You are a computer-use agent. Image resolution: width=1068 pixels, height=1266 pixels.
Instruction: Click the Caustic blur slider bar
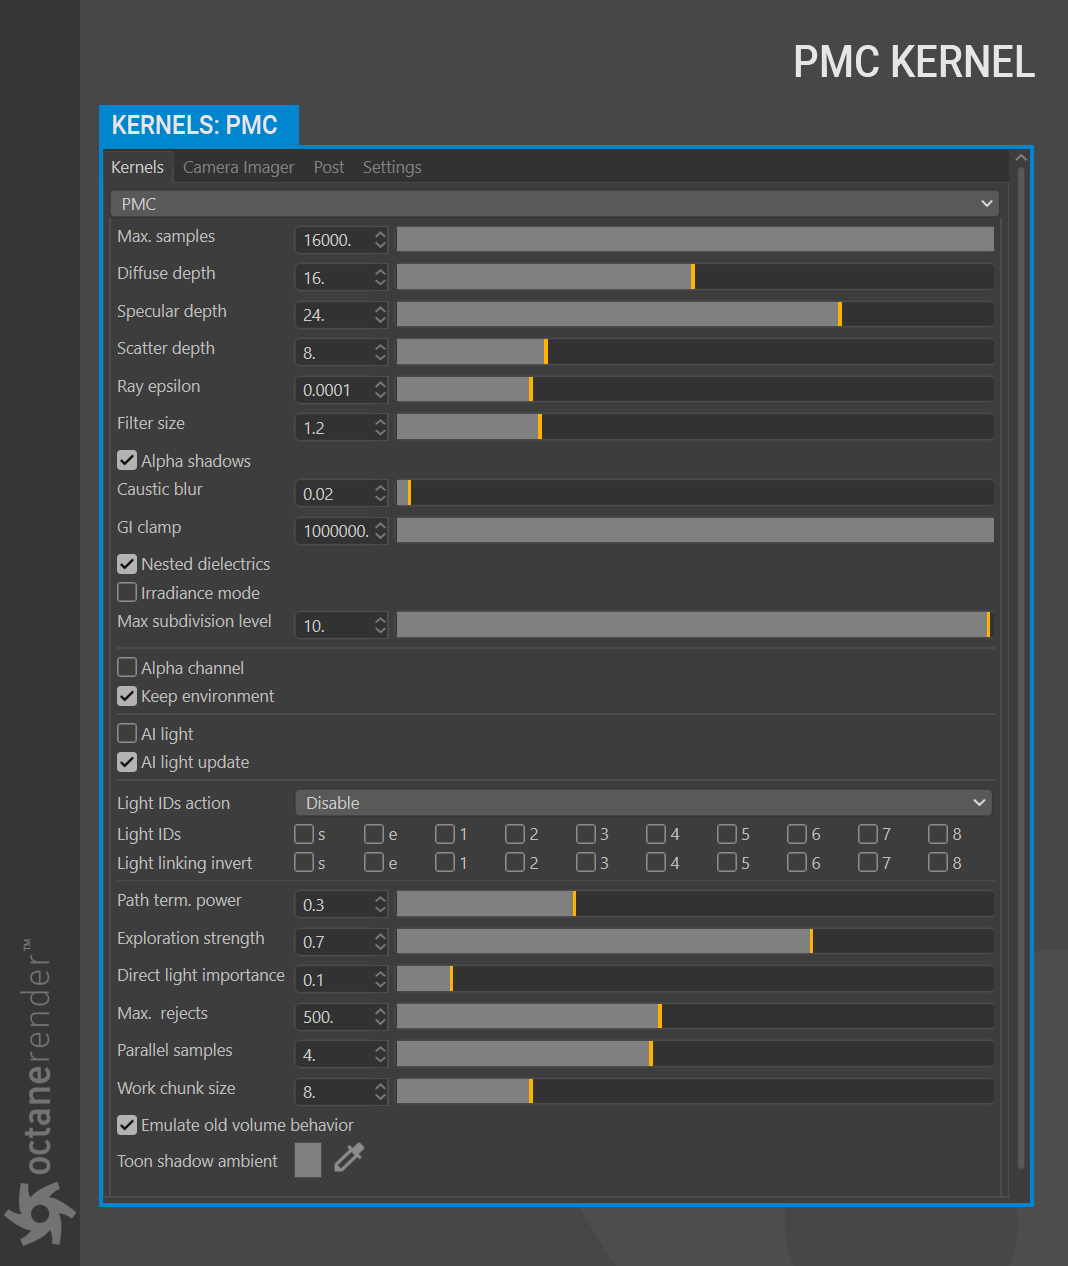(x=695, y=493)
